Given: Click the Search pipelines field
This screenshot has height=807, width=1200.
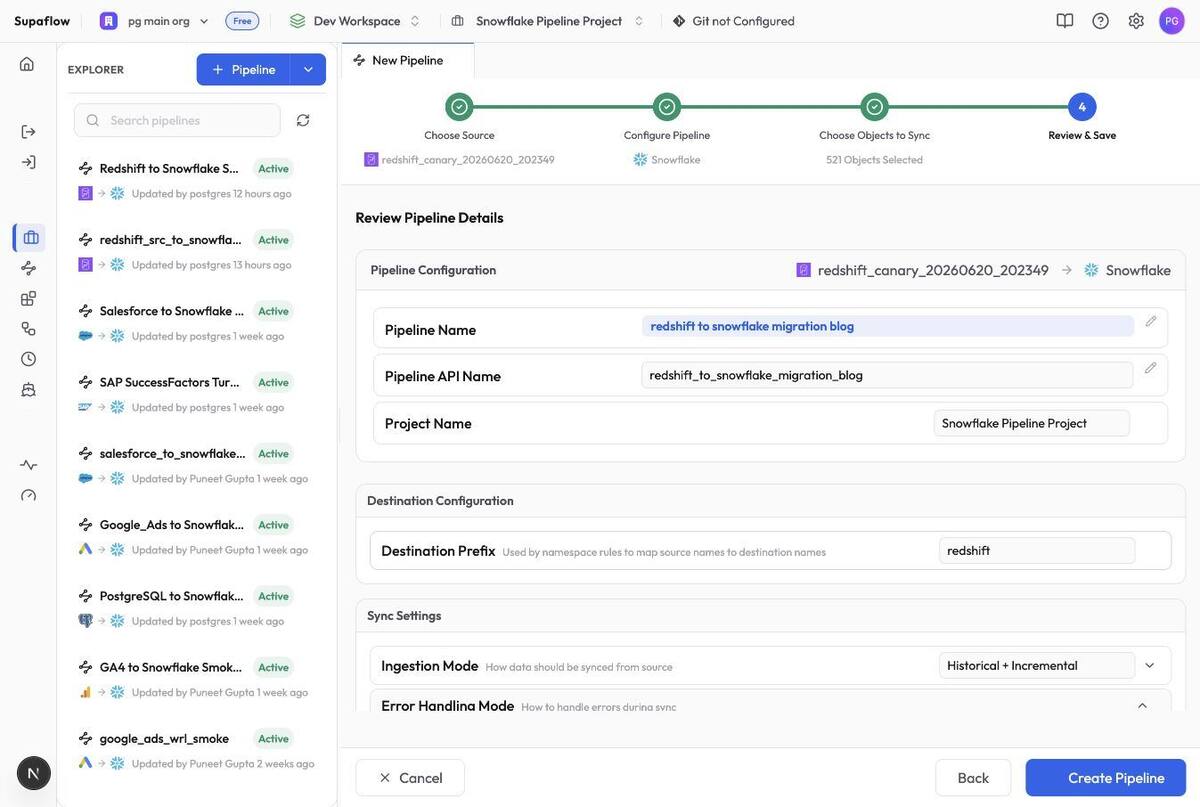Looking at the screenshot, I should click(x=177, y=120).
